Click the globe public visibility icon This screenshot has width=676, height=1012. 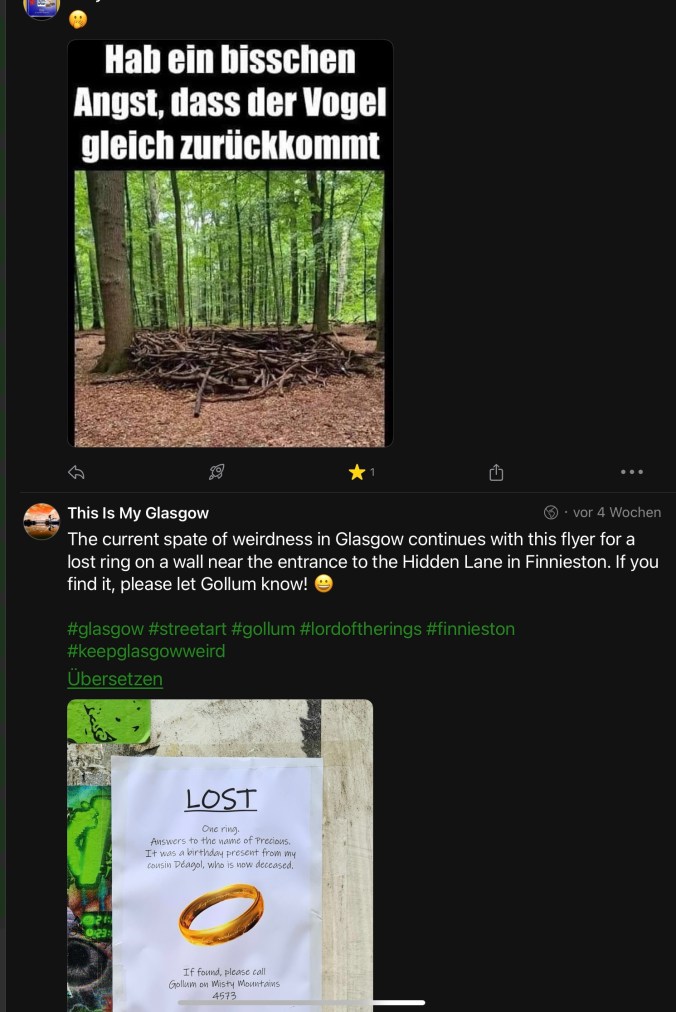pos(551,512)
